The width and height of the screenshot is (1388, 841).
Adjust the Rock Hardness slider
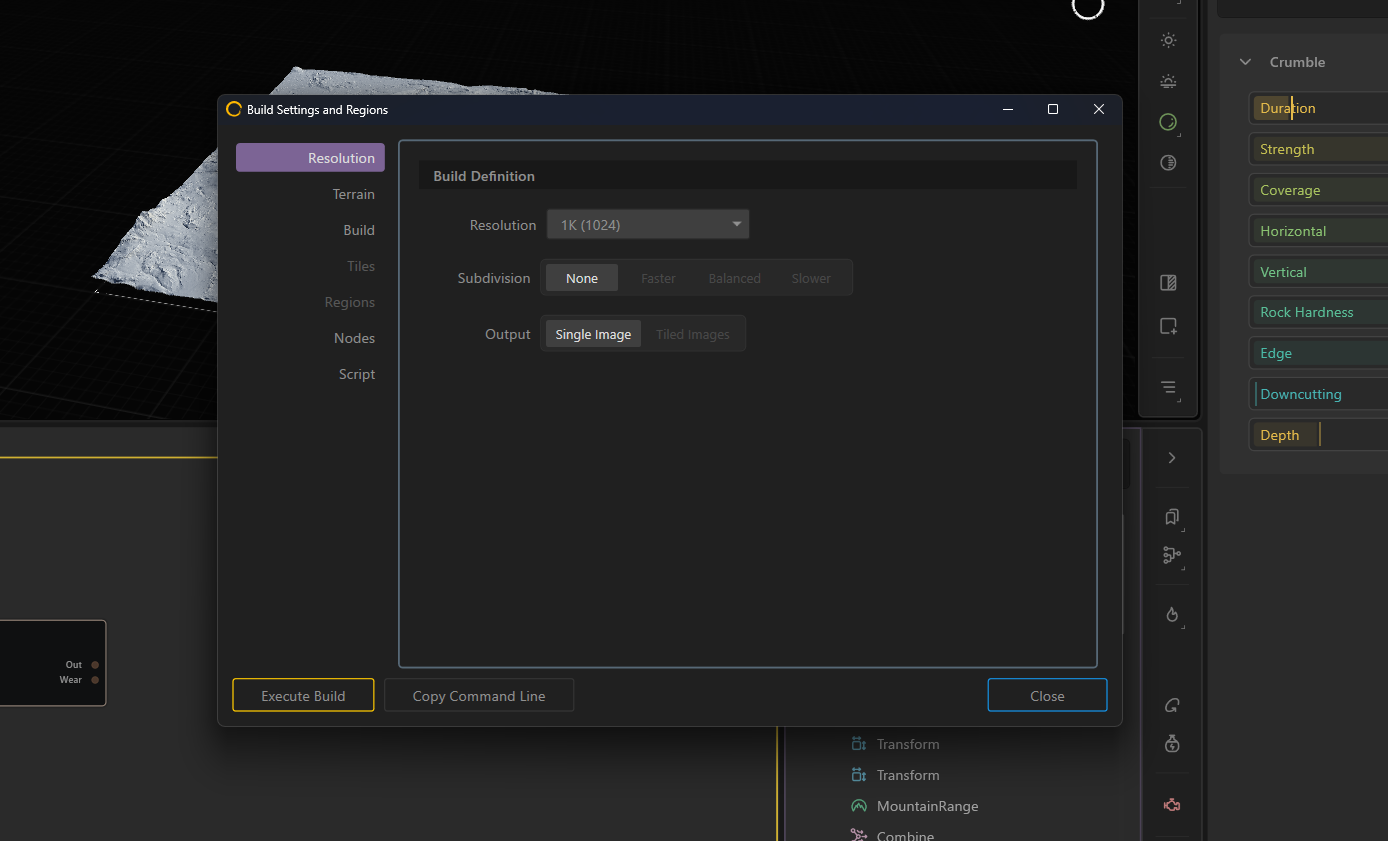point(1320,312)
